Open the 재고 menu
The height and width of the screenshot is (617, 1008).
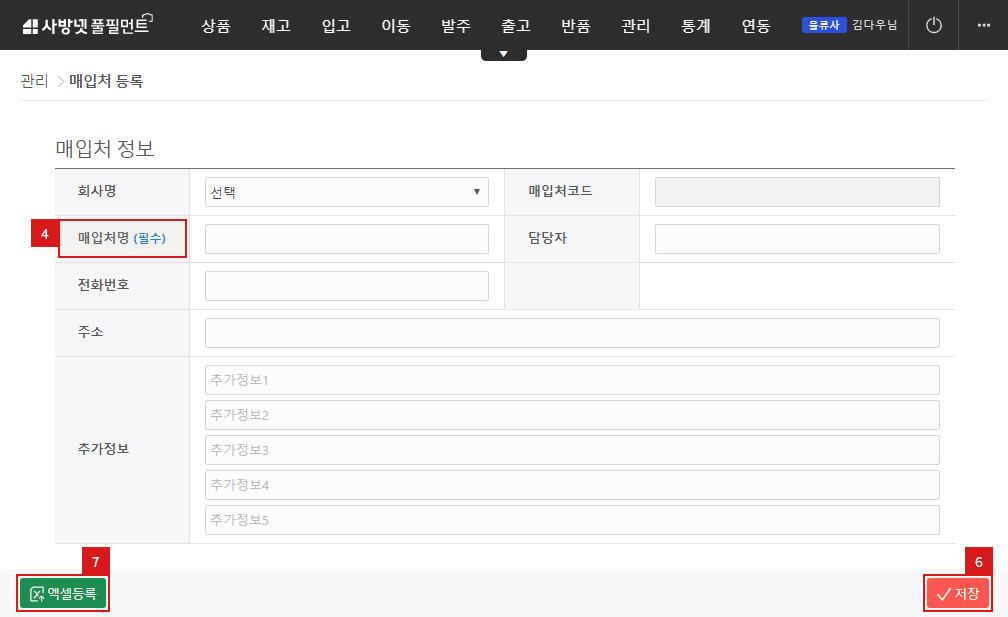275,26
